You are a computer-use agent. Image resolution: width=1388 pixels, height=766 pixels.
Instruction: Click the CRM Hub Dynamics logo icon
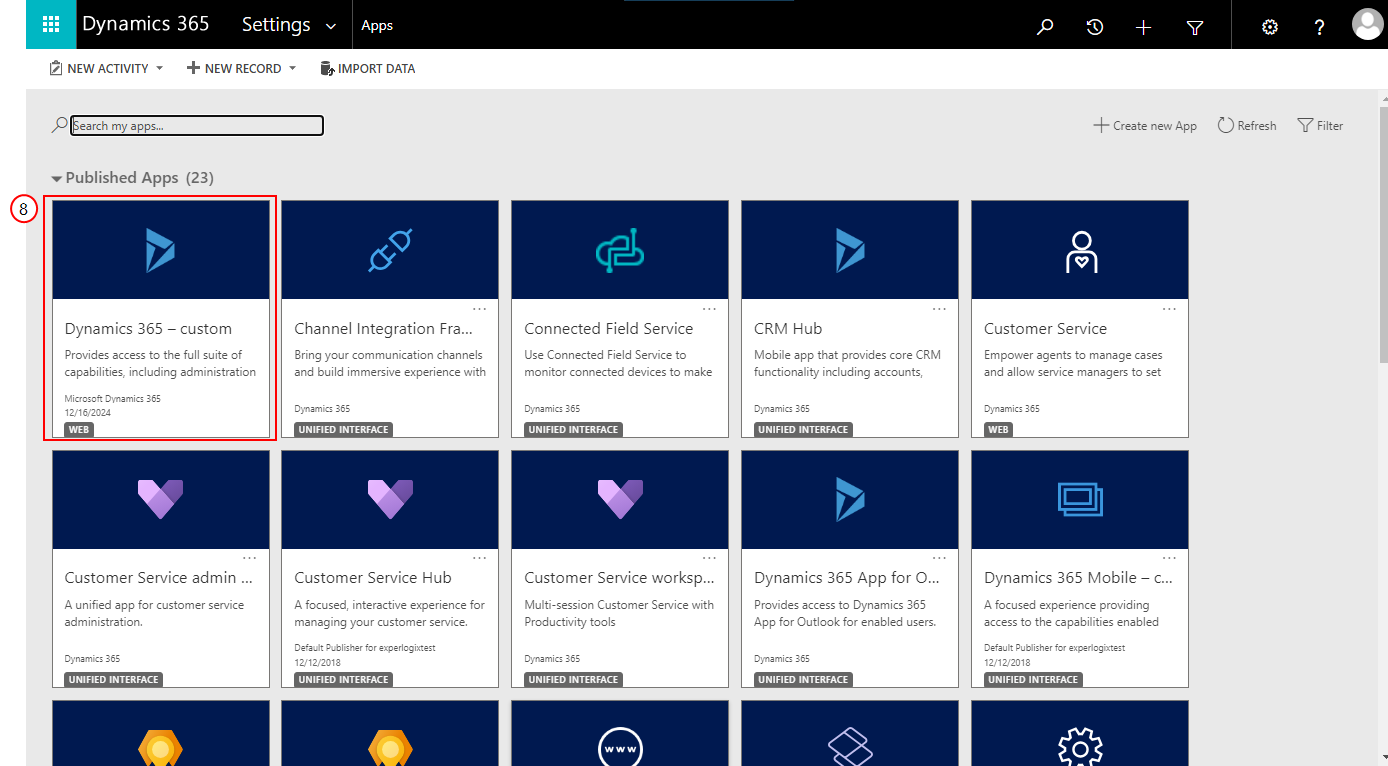(850, 250)
